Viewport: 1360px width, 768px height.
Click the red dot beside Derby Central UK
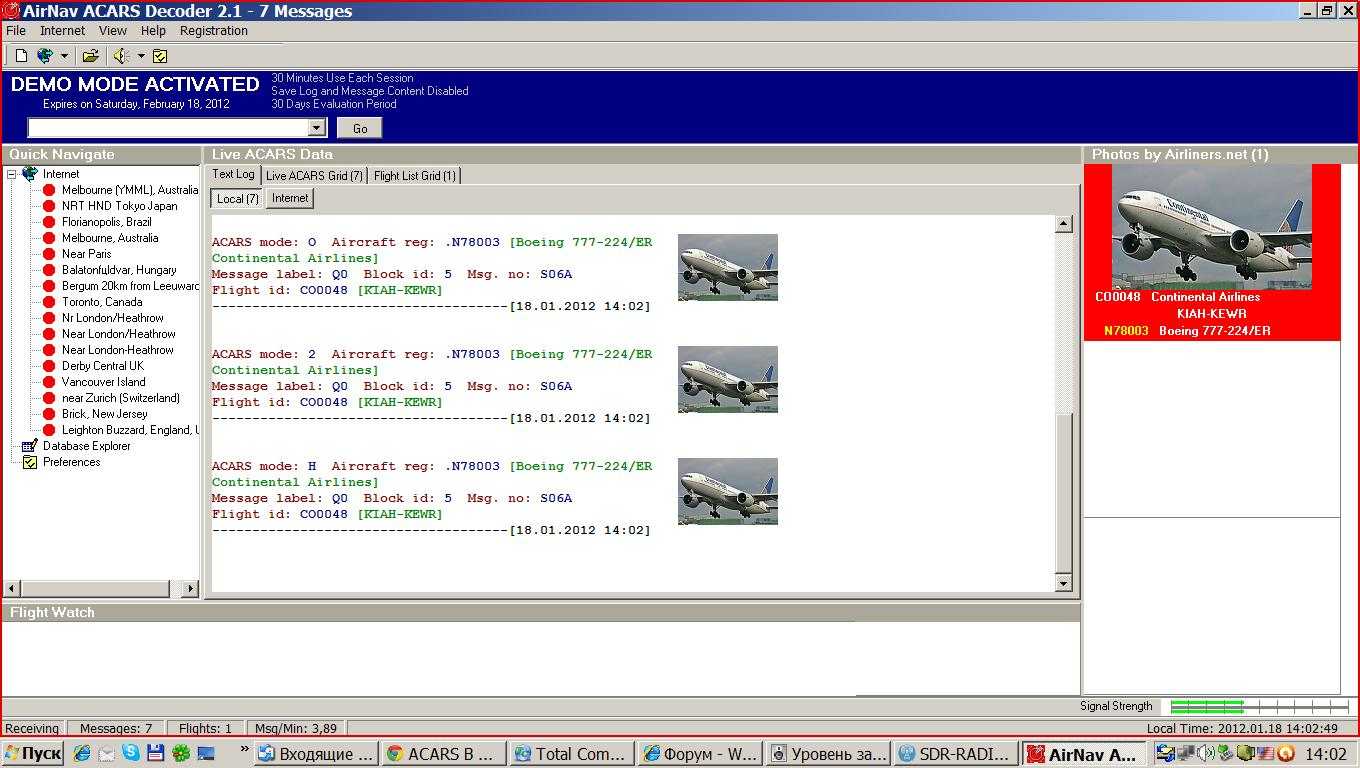48,366
